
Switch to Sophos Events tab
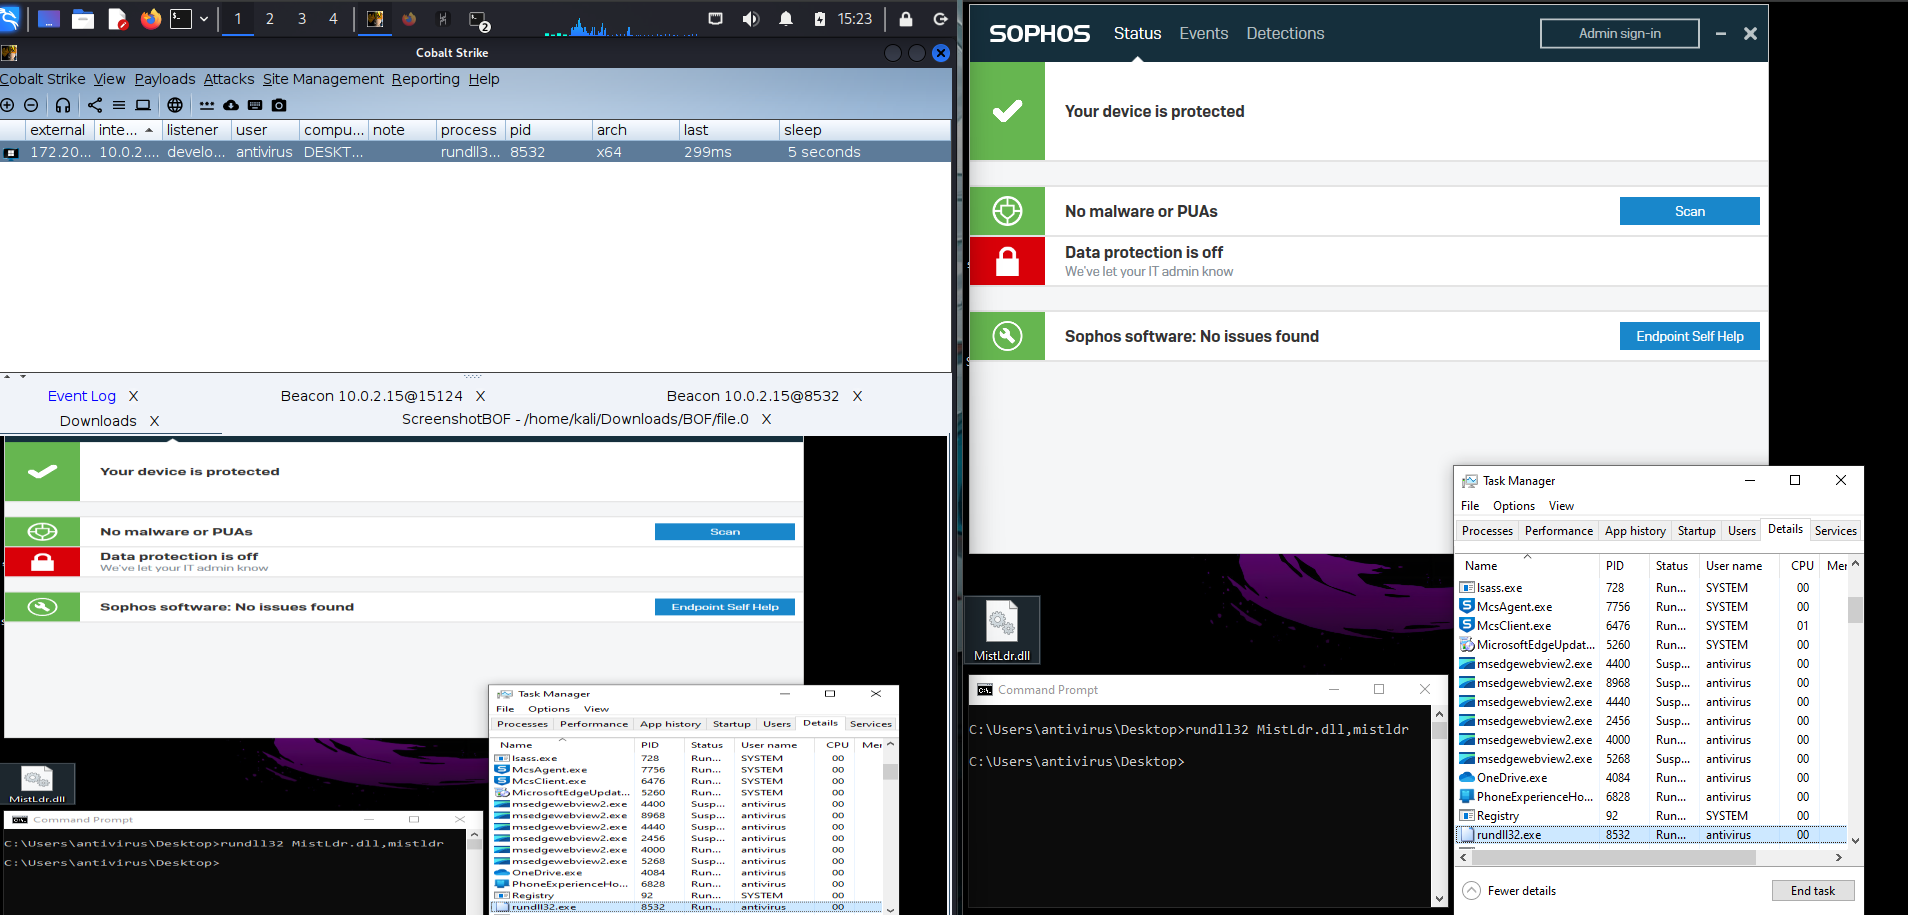click(1203, 33)
